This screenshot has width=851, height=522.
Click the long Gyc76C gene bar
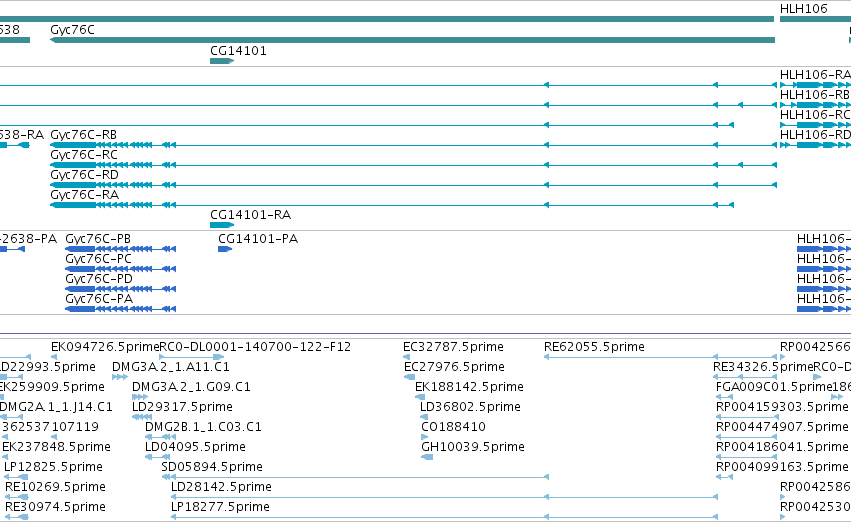[x=412, y=40]
